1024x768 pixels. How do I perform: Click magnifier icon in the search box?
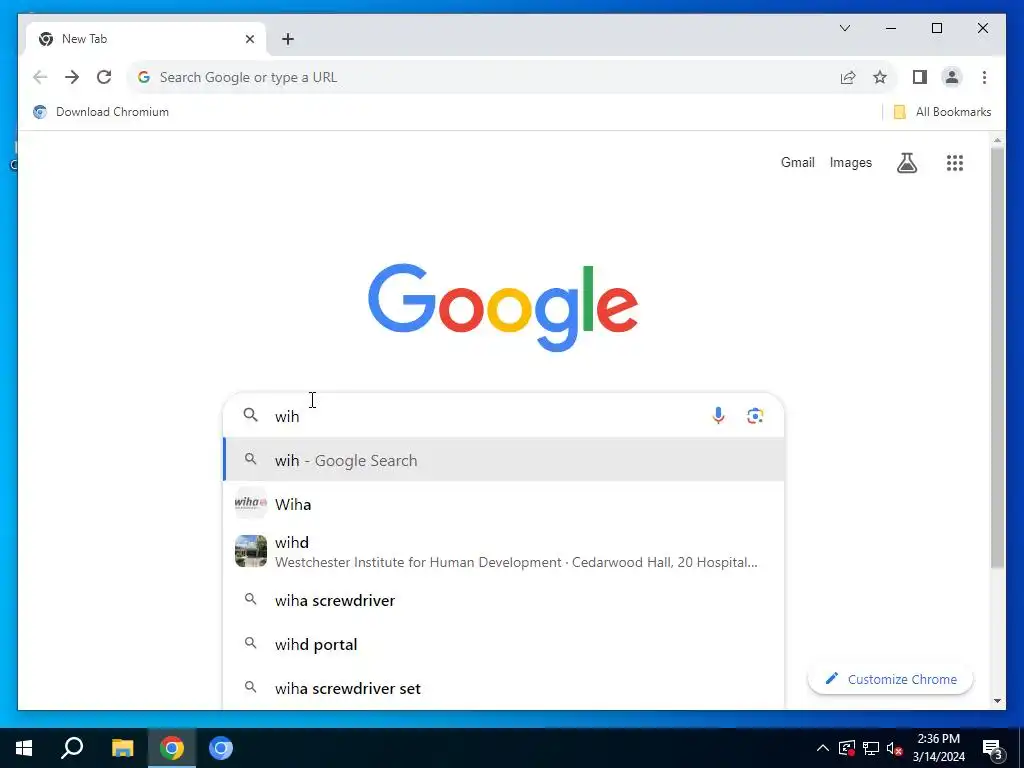click(250, 415)
